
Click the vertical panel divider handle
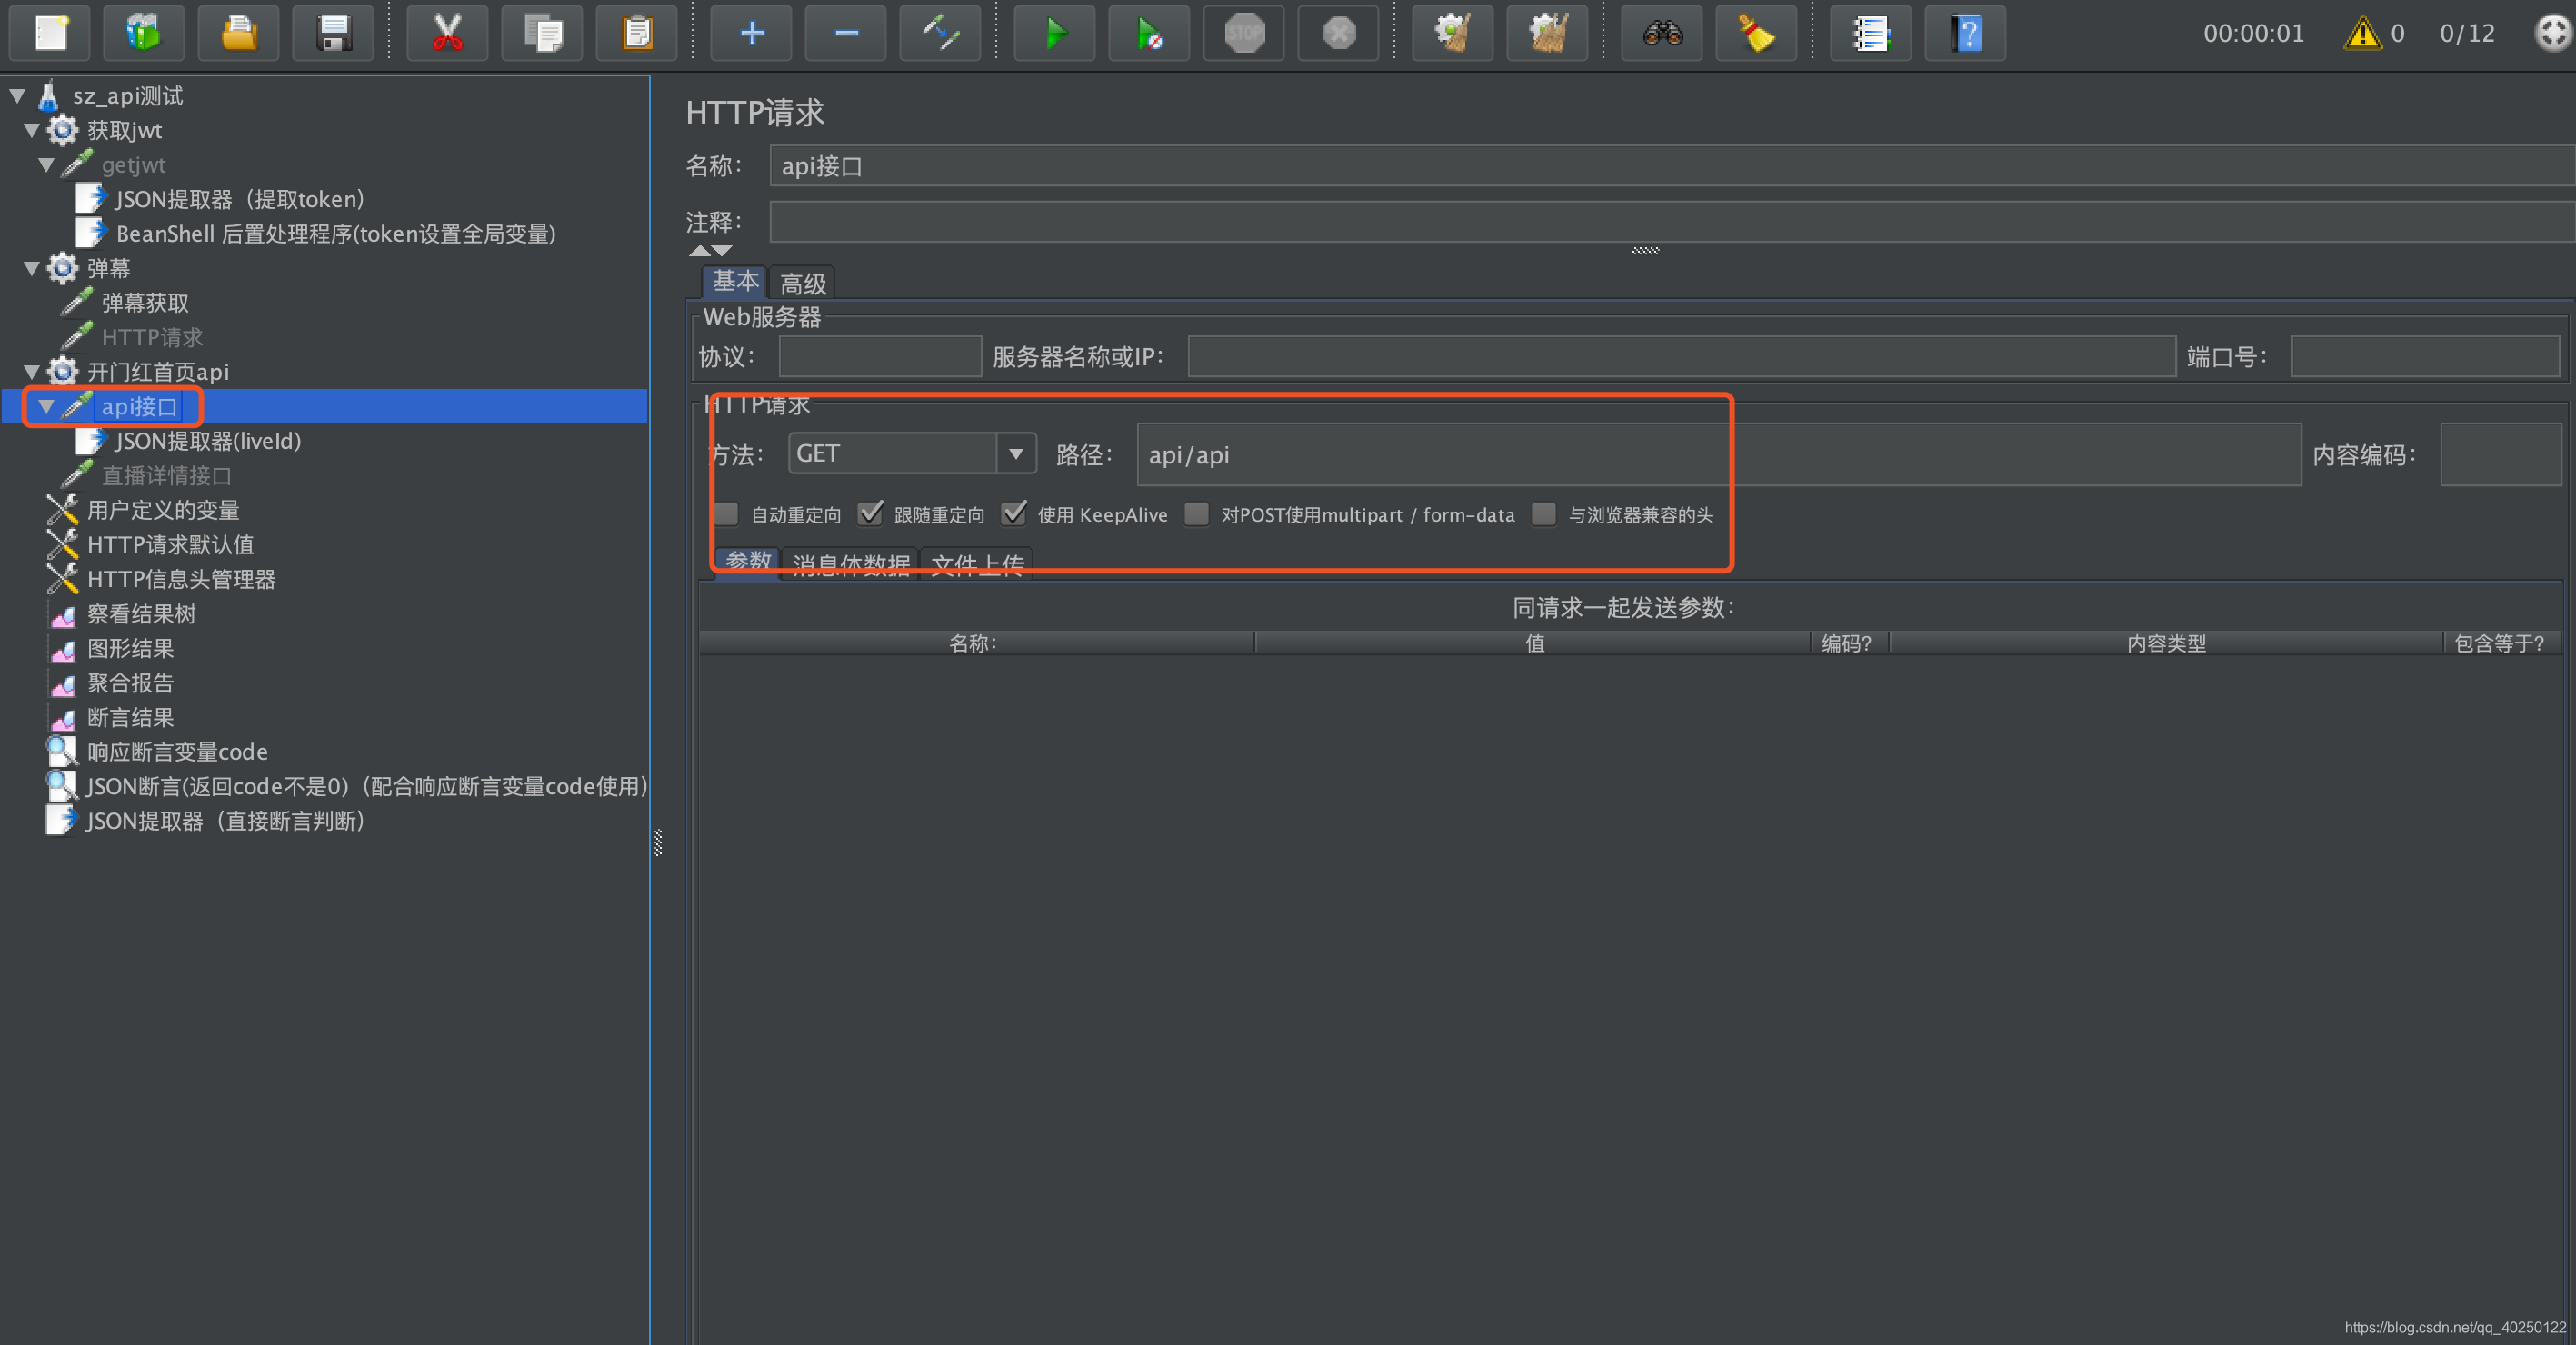pyautogui.click(x=658, y=842)
